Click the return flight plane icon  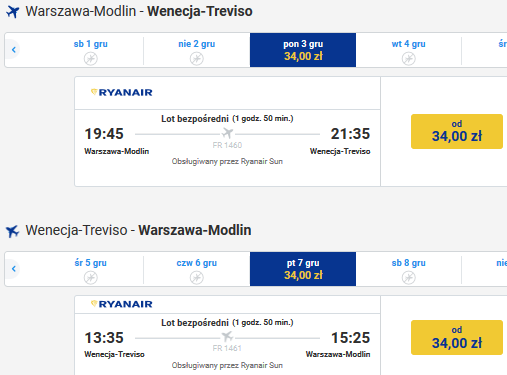click(13, 231)
